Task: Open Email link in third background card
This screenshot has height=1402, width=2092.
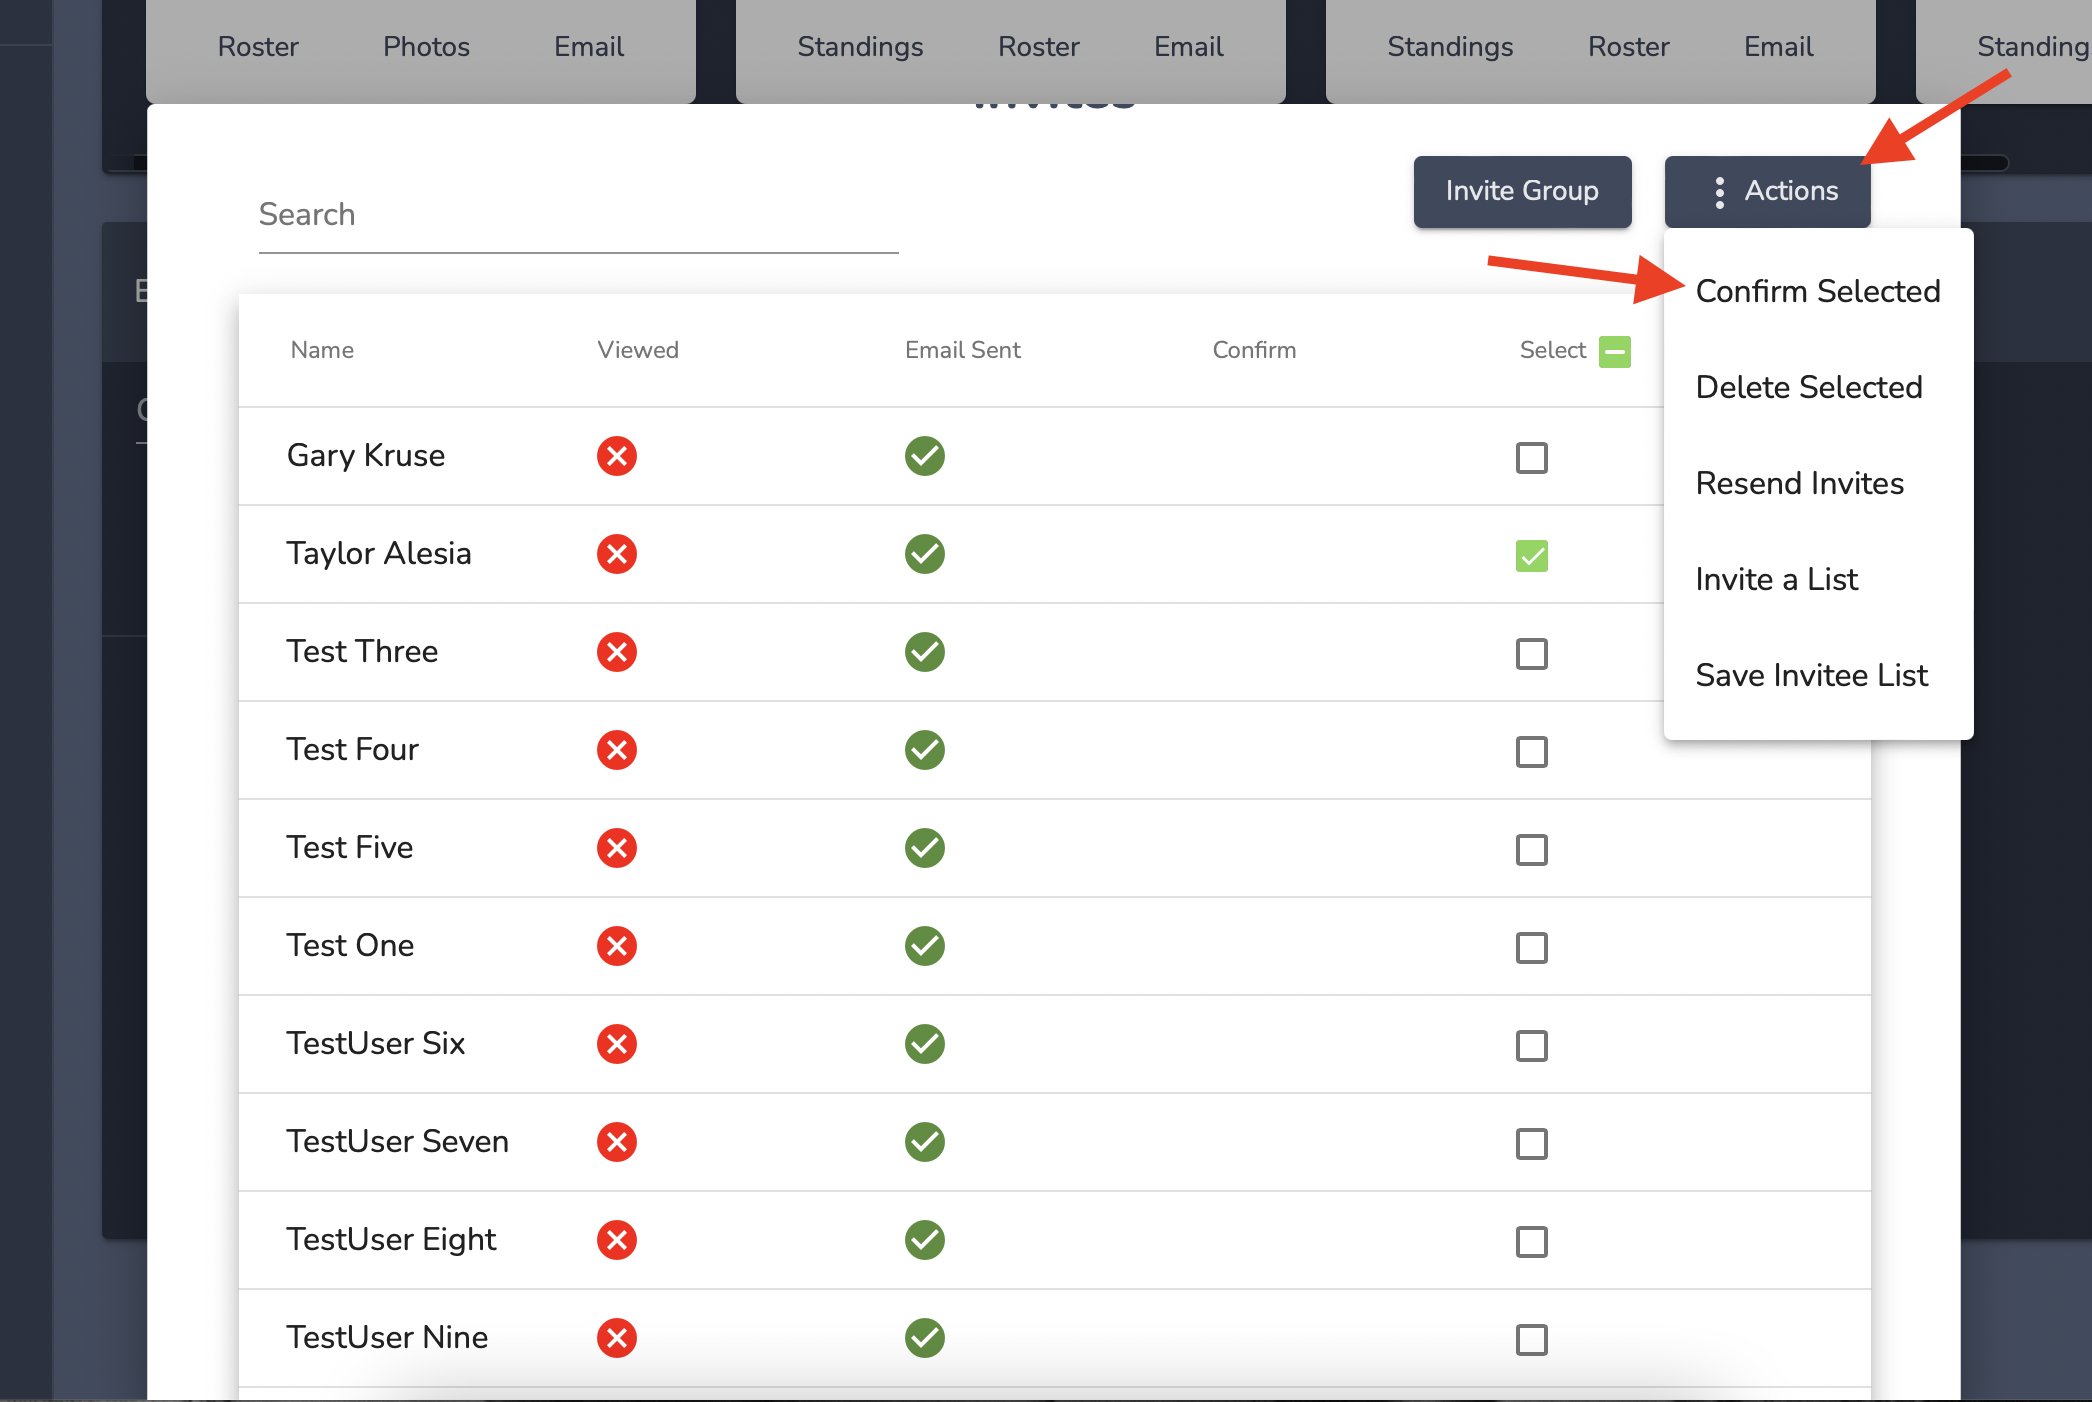Action: tap(1778, 47)
